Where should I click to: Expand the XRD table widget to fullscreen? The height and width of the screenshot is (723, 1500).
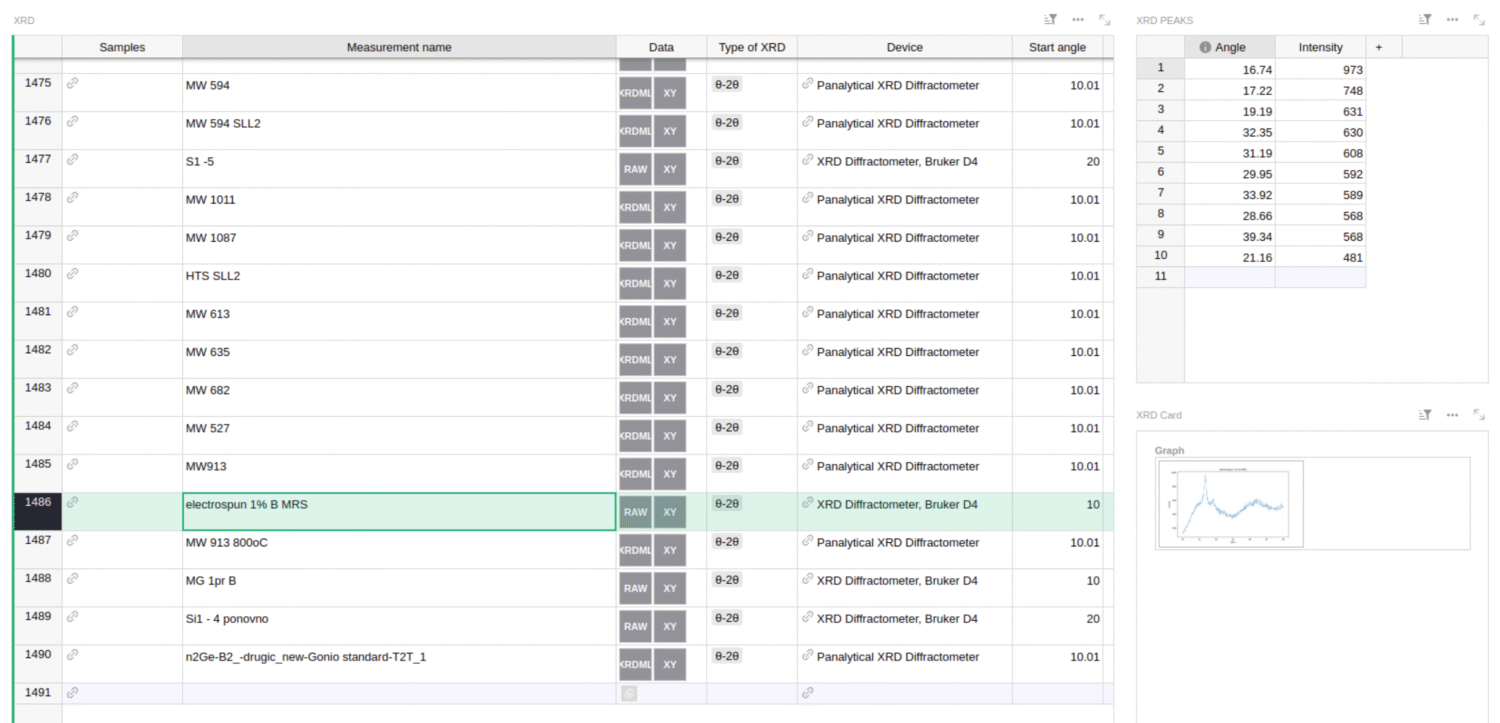point(1105,19)
